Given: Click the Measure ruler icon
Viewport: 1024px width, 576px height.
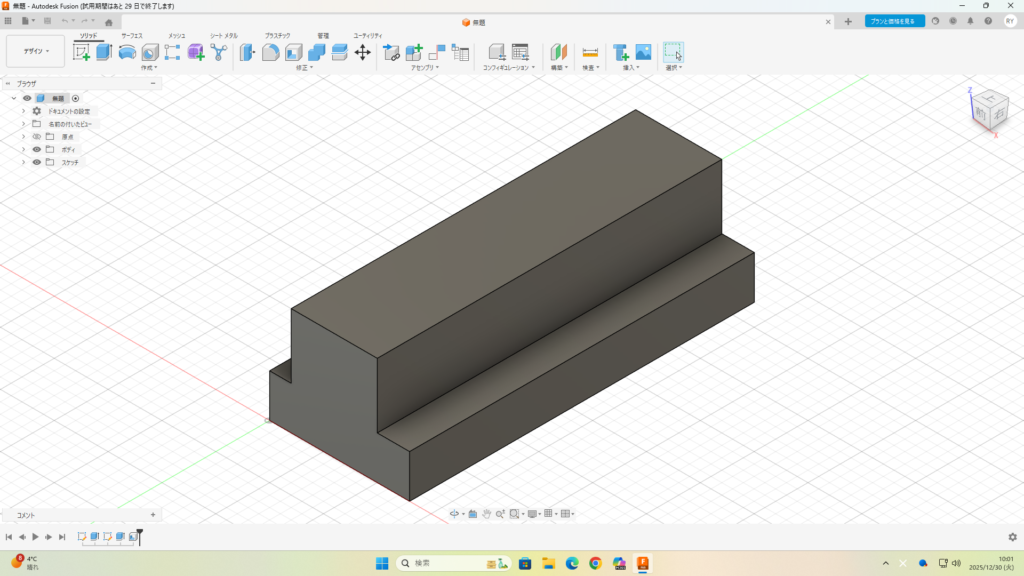Looking at the screenshot, I should coord(590,52).
